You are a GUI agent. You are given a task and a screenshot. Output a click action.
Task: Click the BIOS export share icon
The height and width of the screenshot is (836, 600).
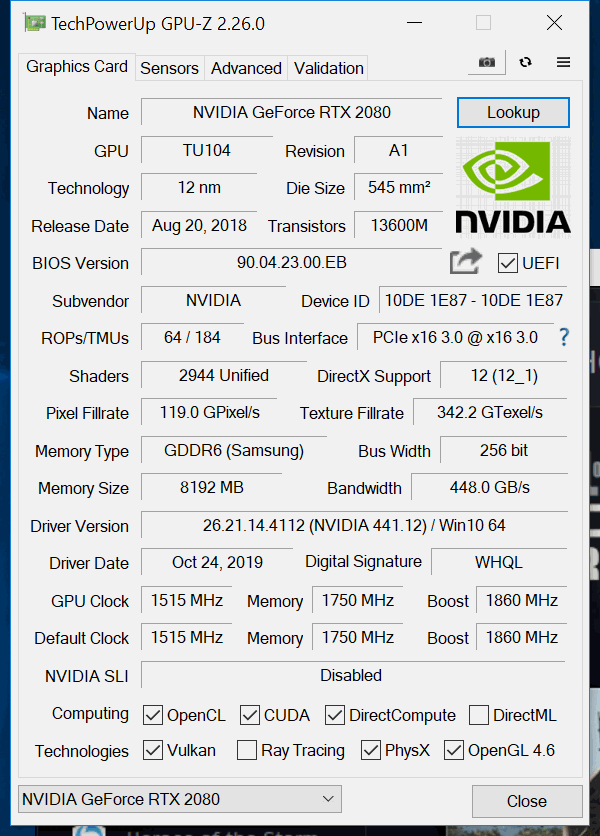coord(465,262)
